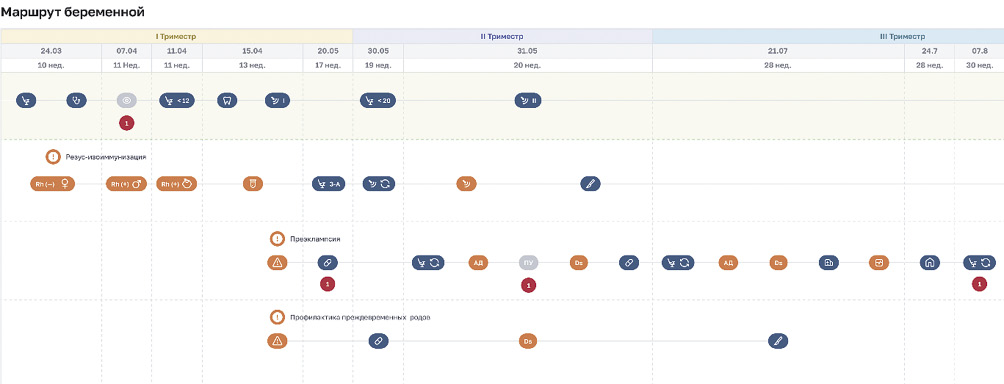Viewport: 1004px width, 384px height.
Task: Click the orange test tube analysis icon
Action: pyautogui.click(x=253, y=184)
